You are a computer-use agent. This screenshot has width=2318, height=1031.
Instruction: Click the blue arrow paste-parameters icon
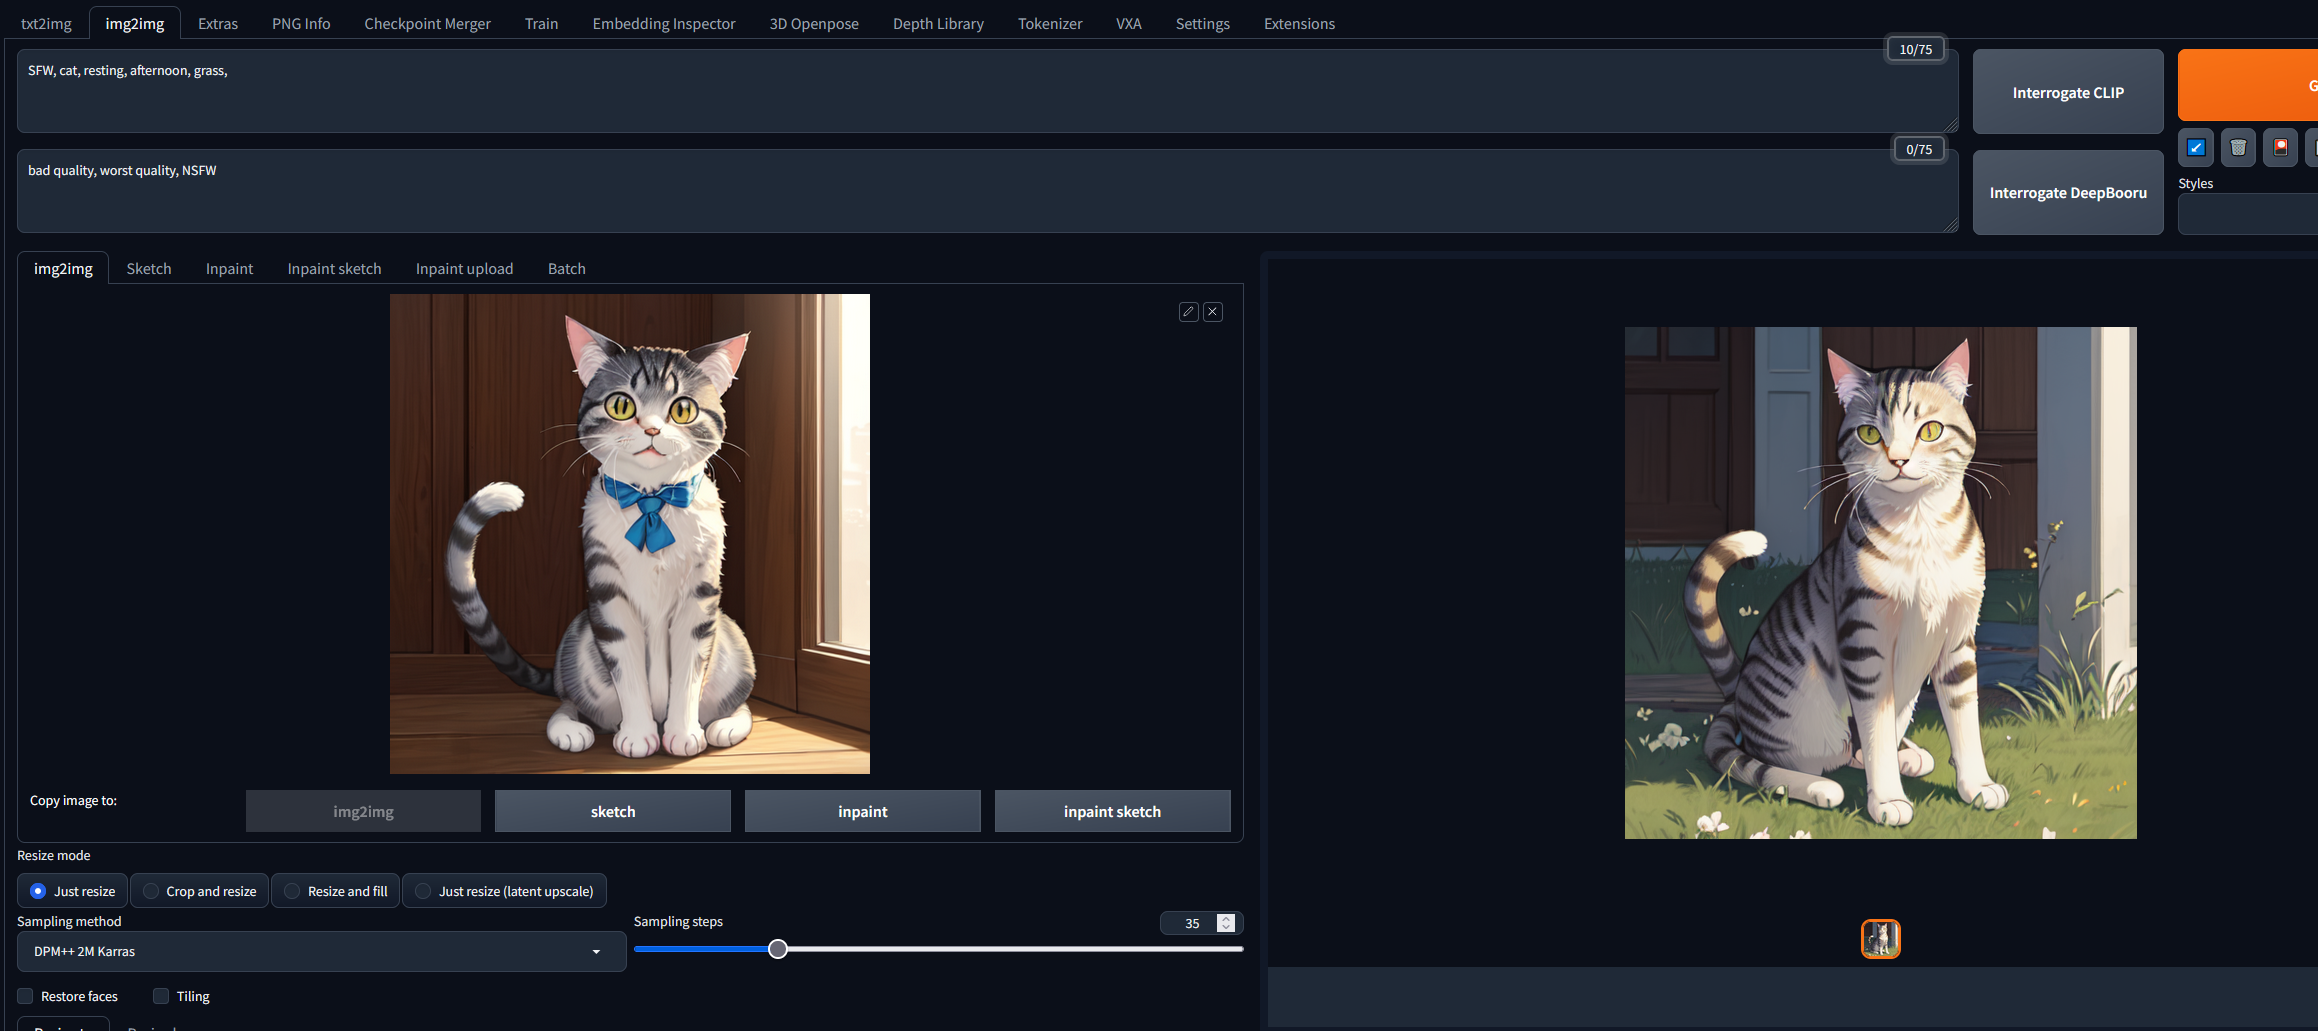click(2196, 147)
